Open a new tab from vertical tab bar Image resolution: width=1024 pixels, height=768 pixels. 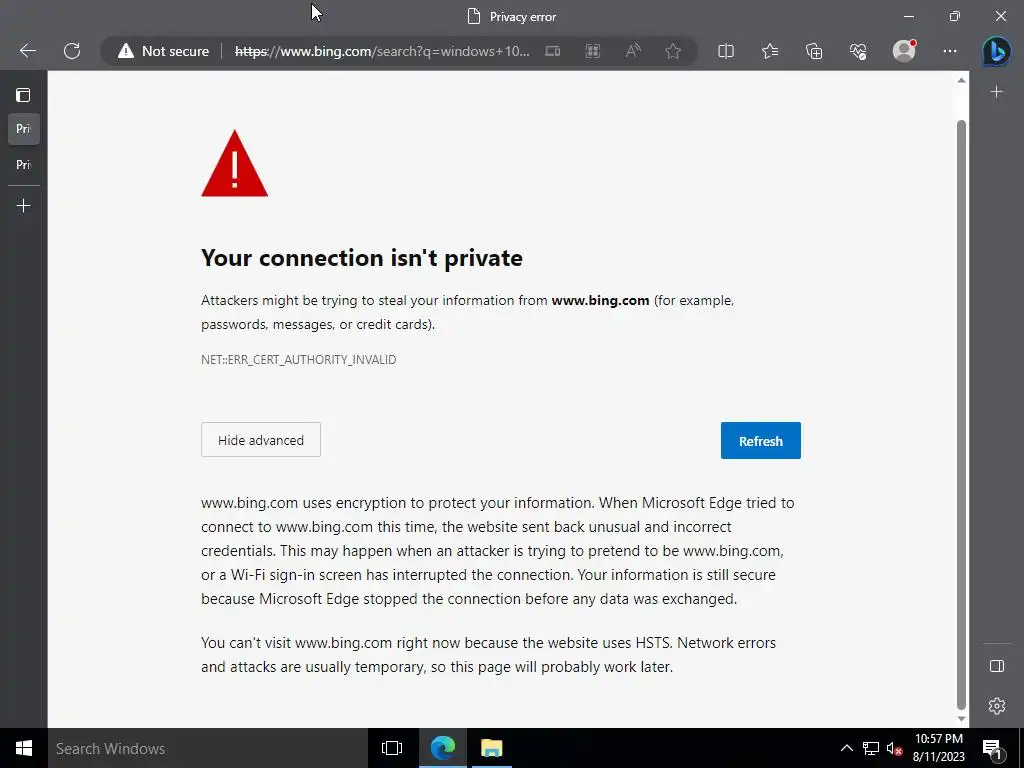click(24, 206)
